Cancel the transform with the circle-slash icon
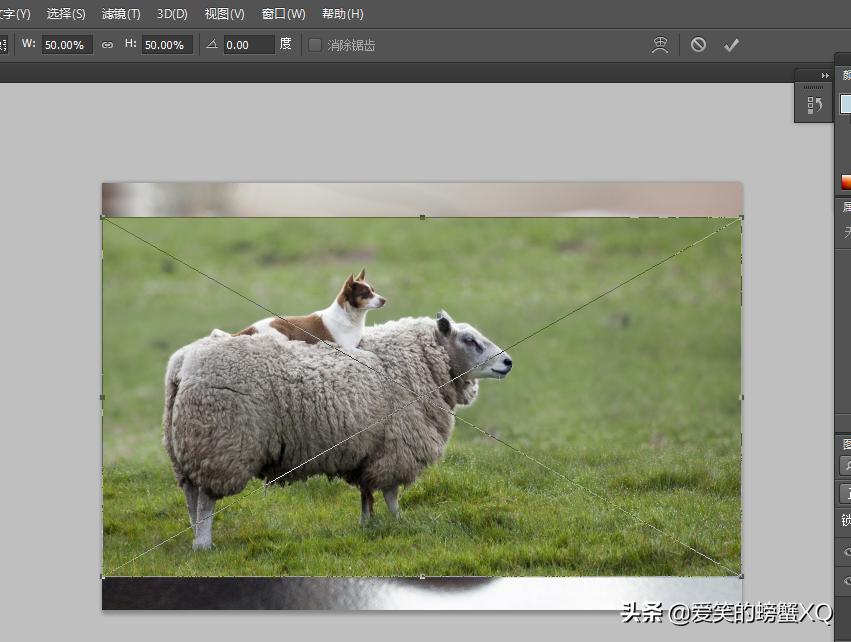The height and width of the screenshot is (642, 851). coord(698,45)
